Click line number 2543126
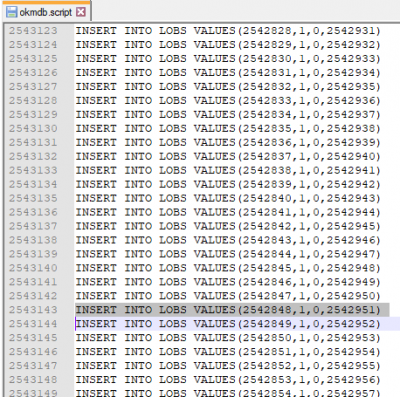Screen dimensions: 400x397 [x=33, y=73]
